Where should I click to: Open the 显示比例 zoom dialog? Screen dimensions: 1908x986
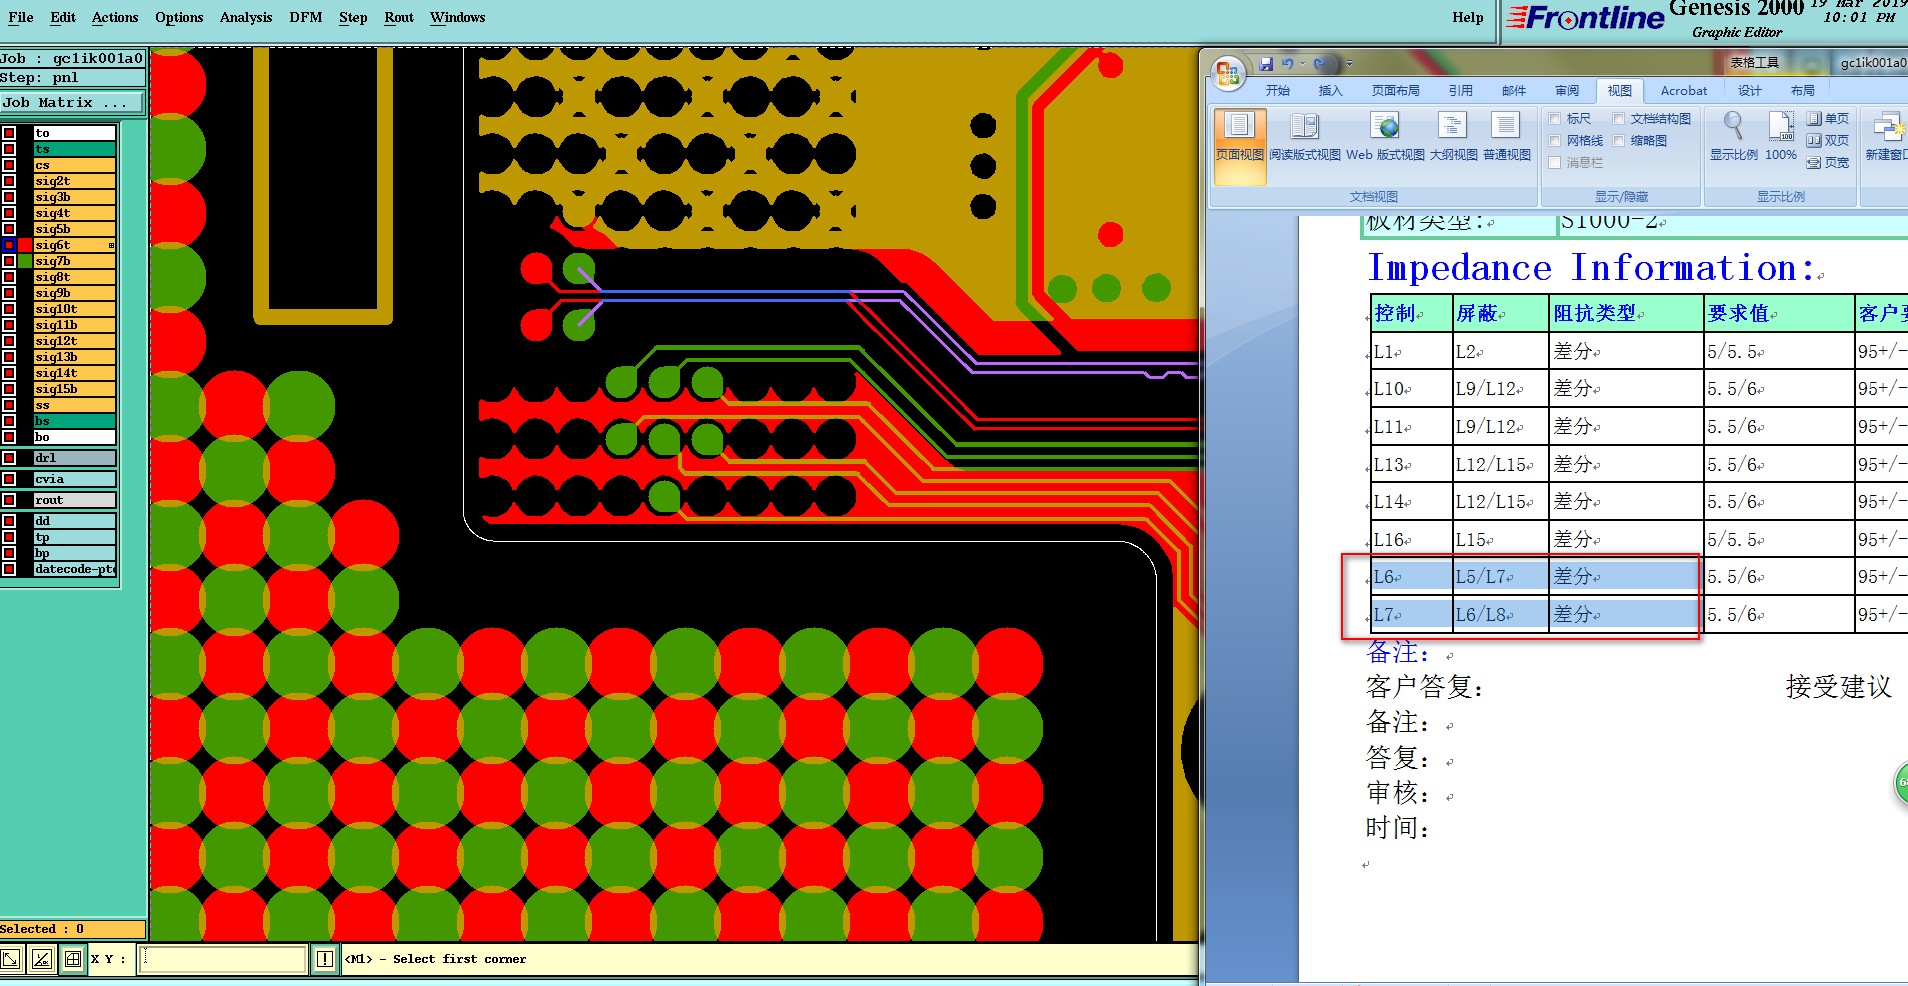click(x=1733, y=137)
